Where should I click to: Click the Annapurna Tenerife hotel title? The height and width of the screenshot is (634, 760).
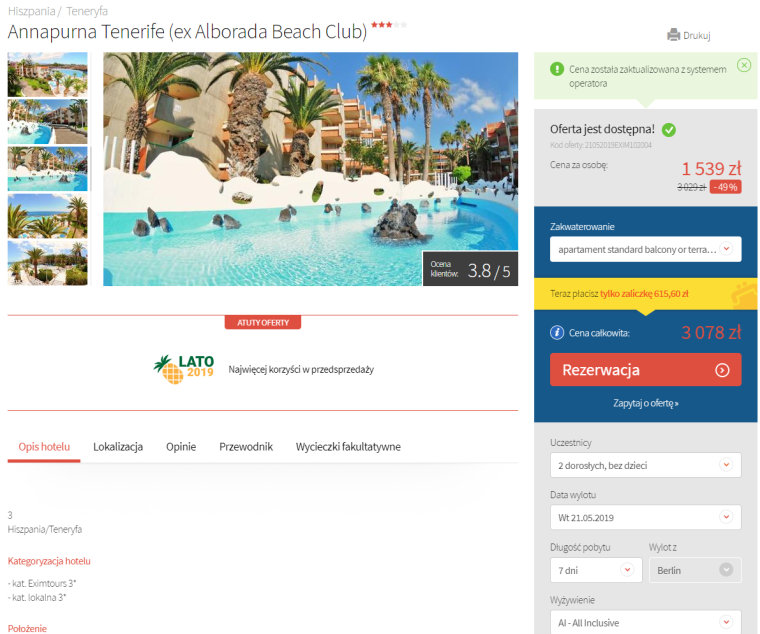(187, 32)
